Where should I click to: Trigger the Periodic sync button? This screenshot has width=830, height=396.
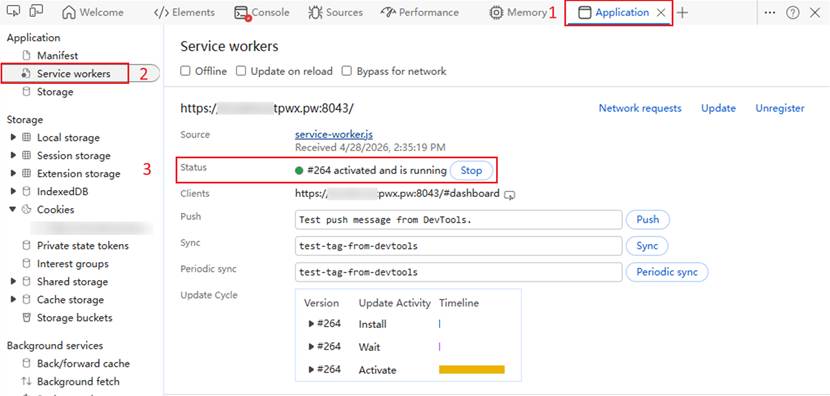pos(667,273)
